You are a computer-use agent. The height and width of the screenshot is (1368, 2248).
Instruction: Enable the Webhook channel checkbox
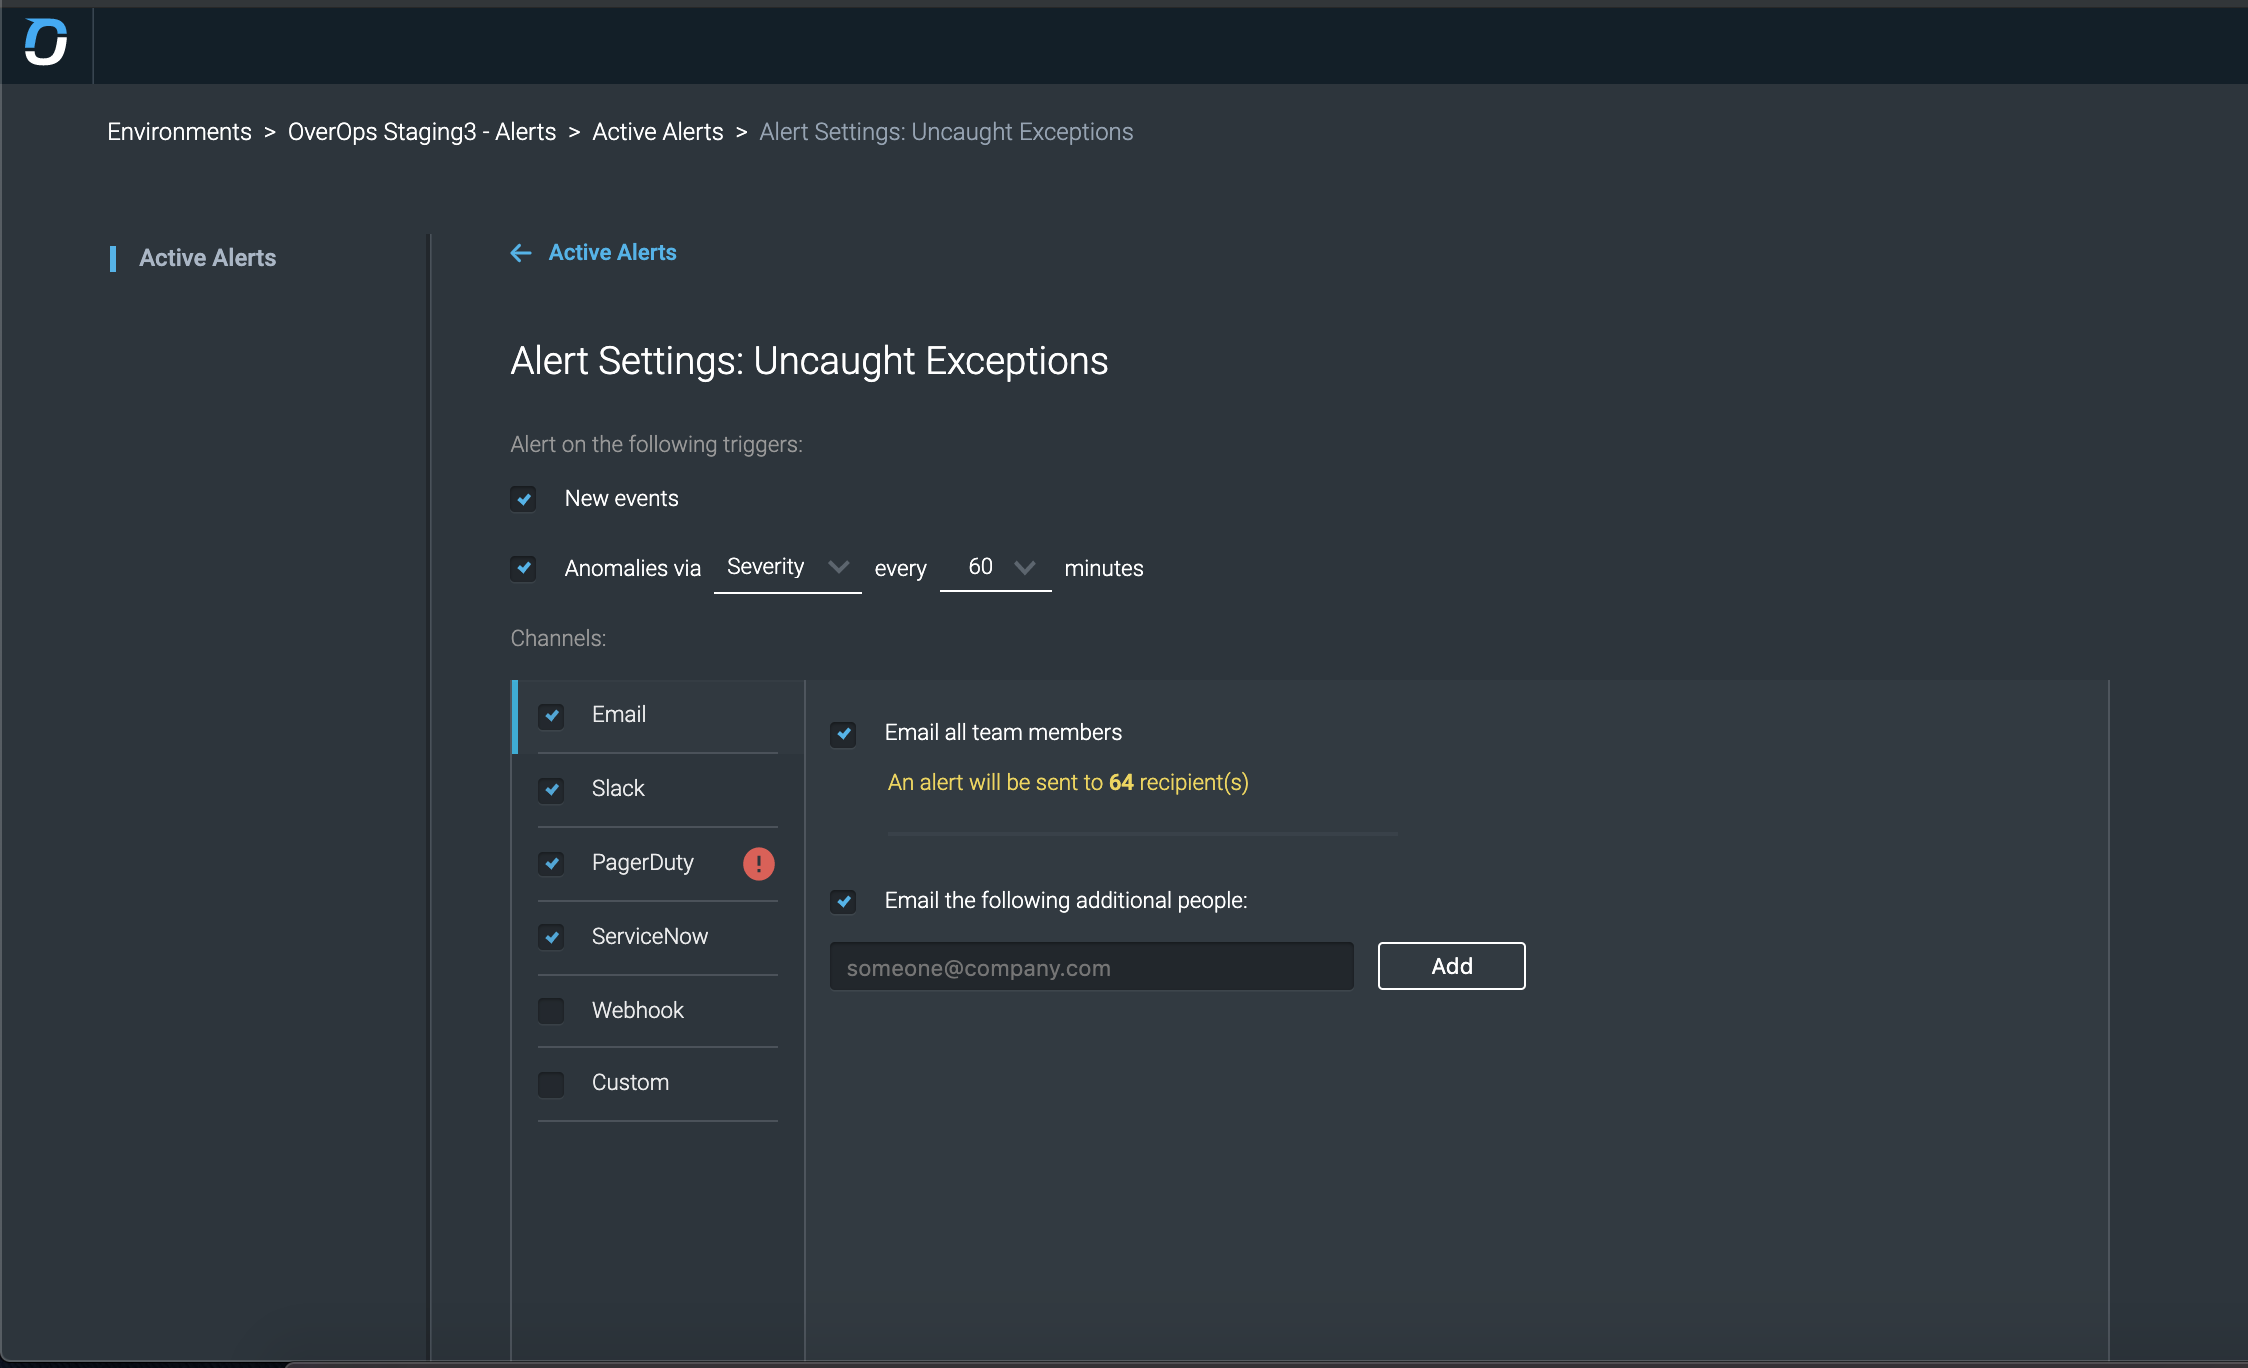coord(551,1011)
